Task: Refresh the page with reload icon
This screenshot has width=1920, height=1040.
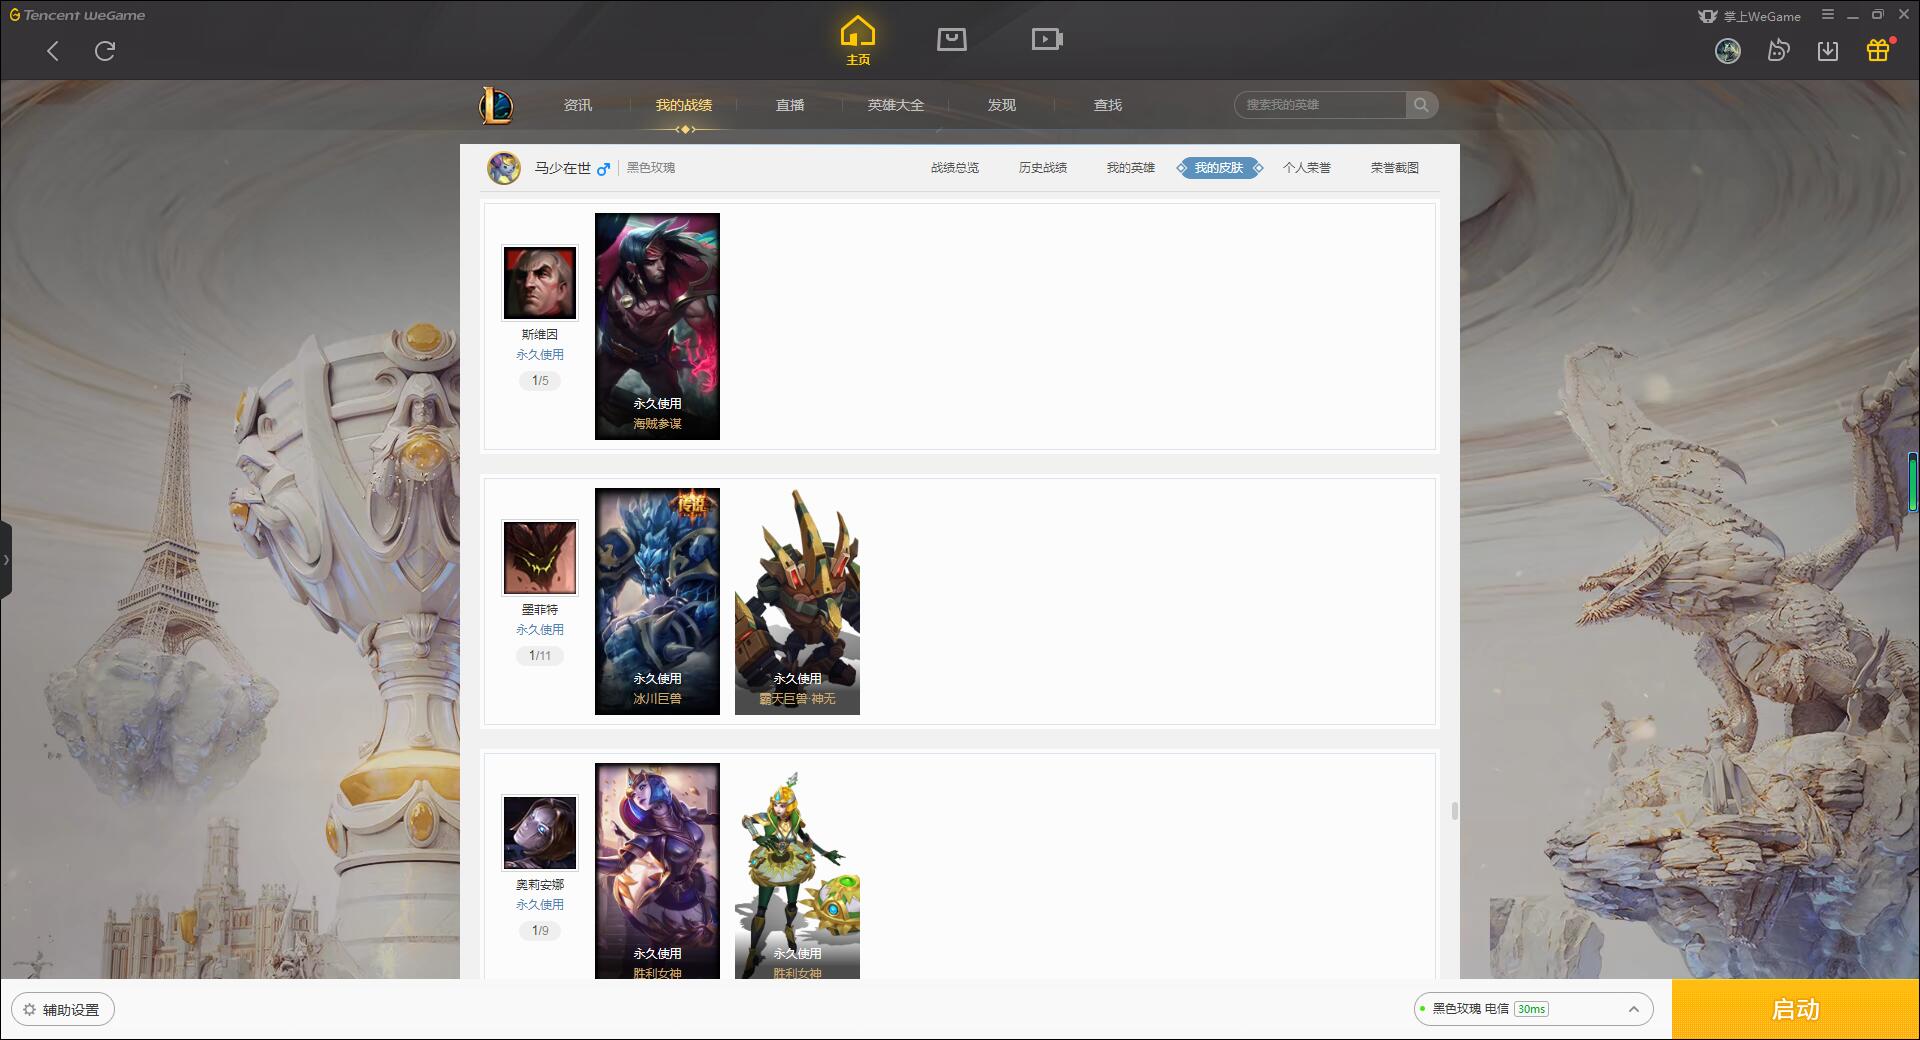Action: [x=105, y=51]
